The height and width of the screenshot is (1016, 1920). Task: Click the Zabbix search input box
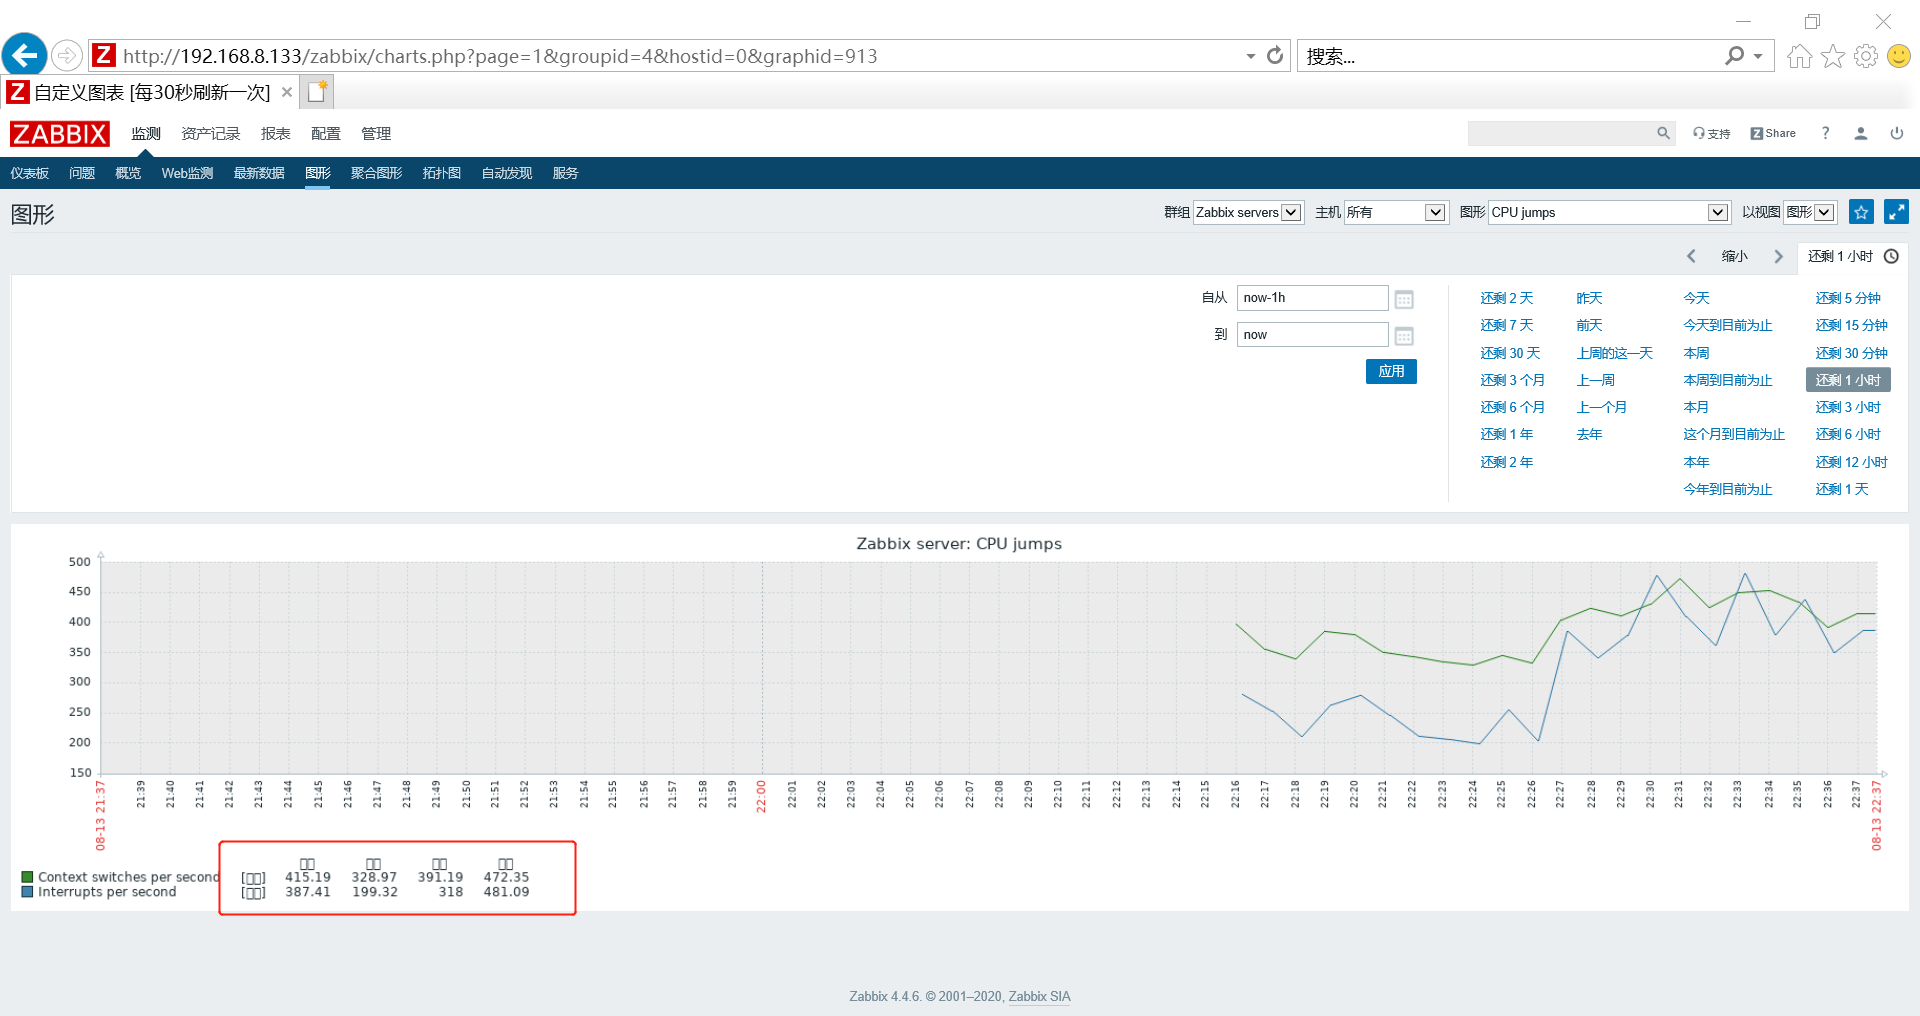click(1560, 133)
